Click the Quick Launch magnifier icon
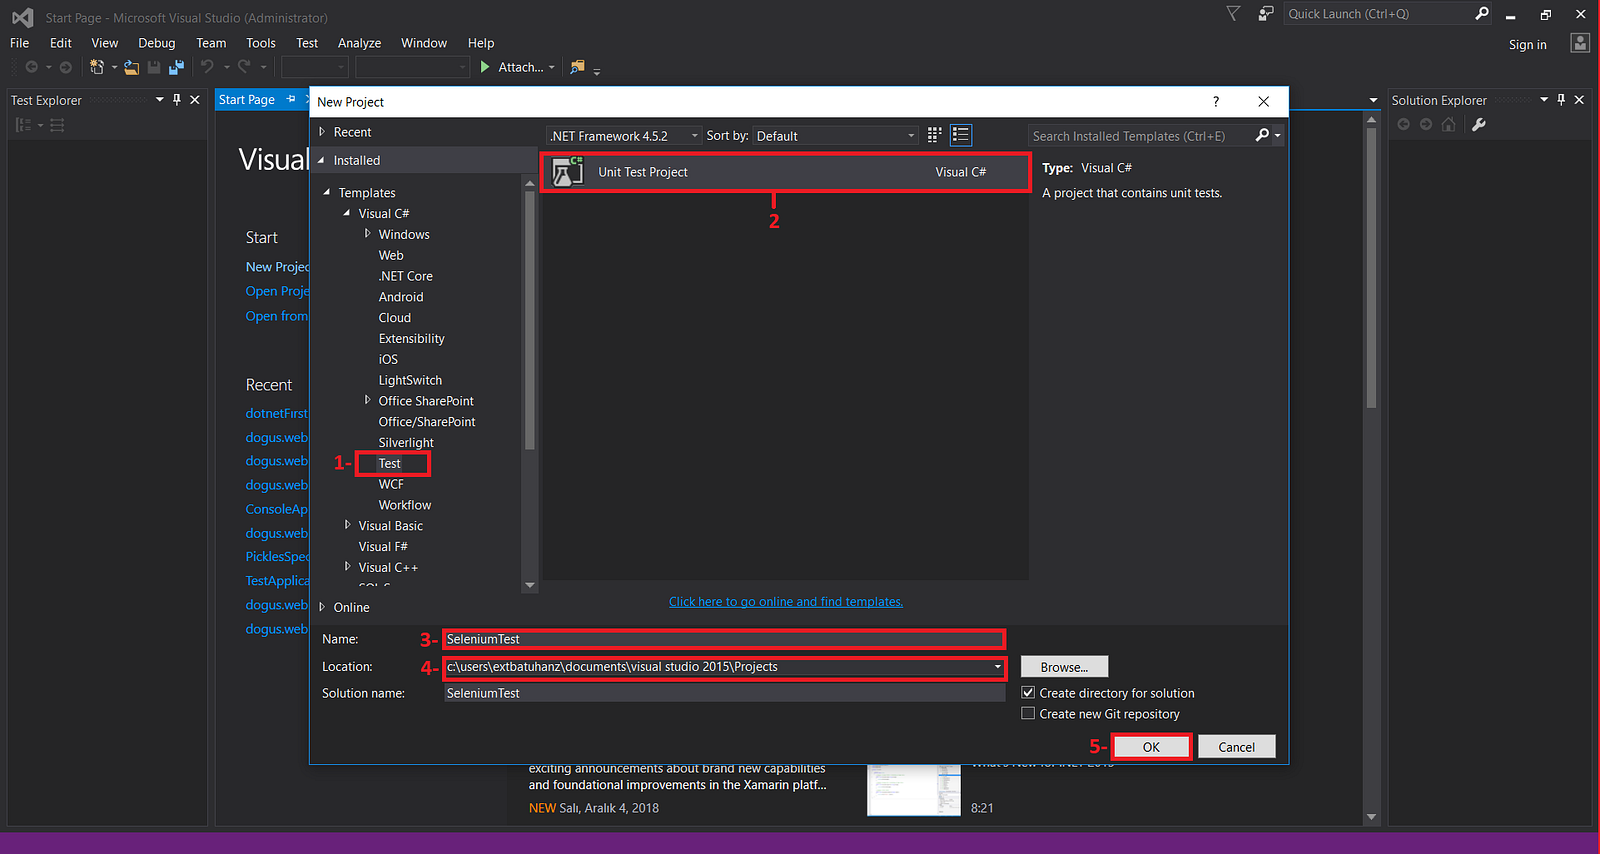This screenshot has height=854, width=1600. tap(1482, 13)
